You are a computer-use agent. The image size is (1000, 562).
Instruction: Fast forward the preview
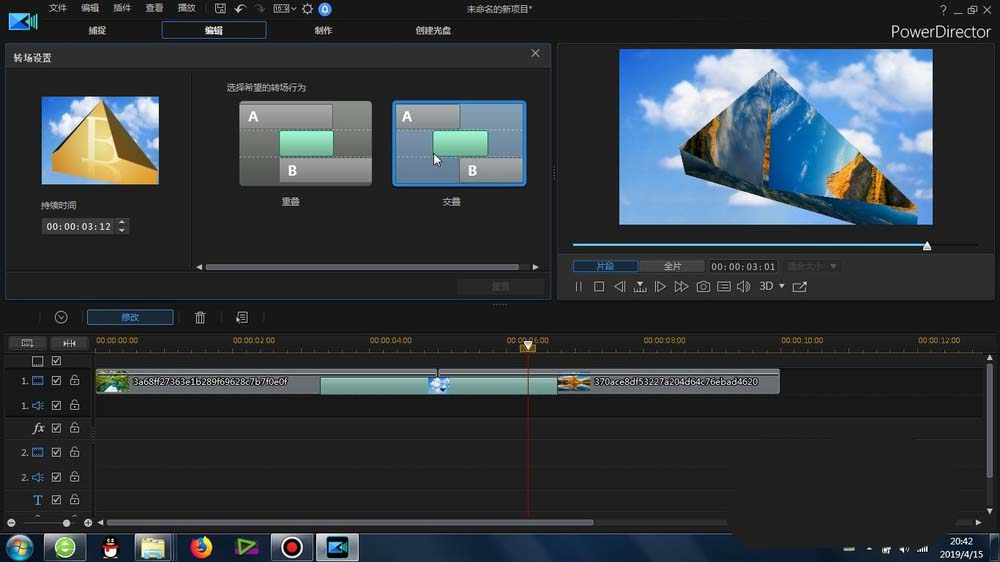coord(681,286)
